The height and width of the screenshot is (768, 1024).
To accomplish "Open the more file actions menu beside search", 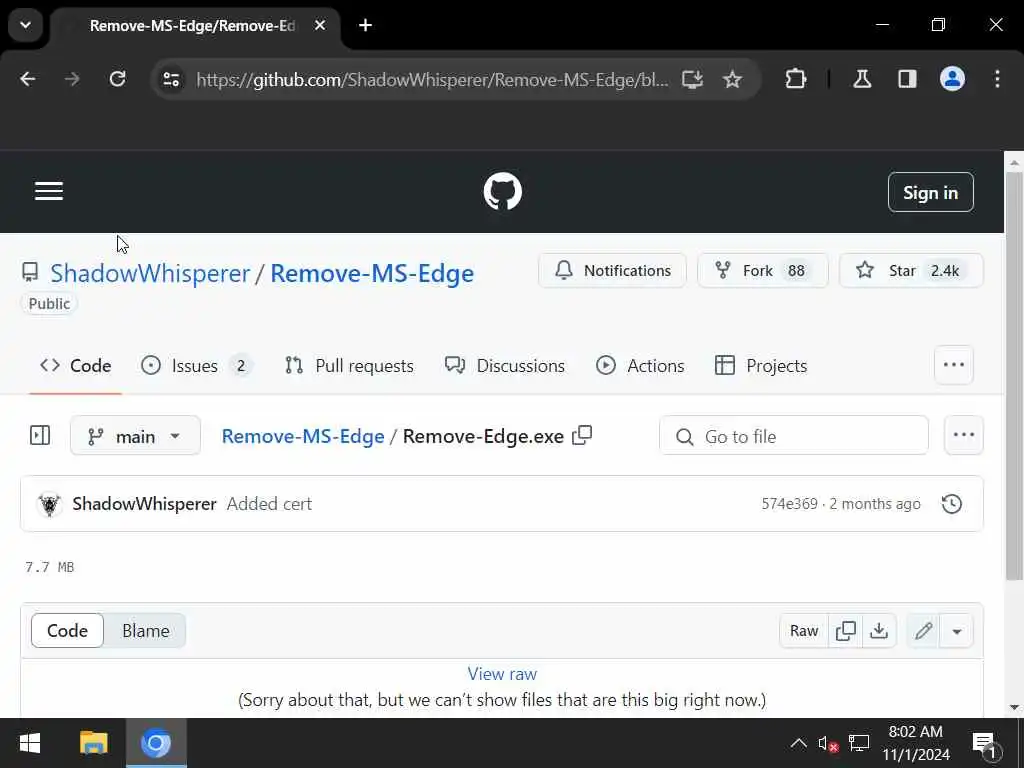I will tap(964, 435).
